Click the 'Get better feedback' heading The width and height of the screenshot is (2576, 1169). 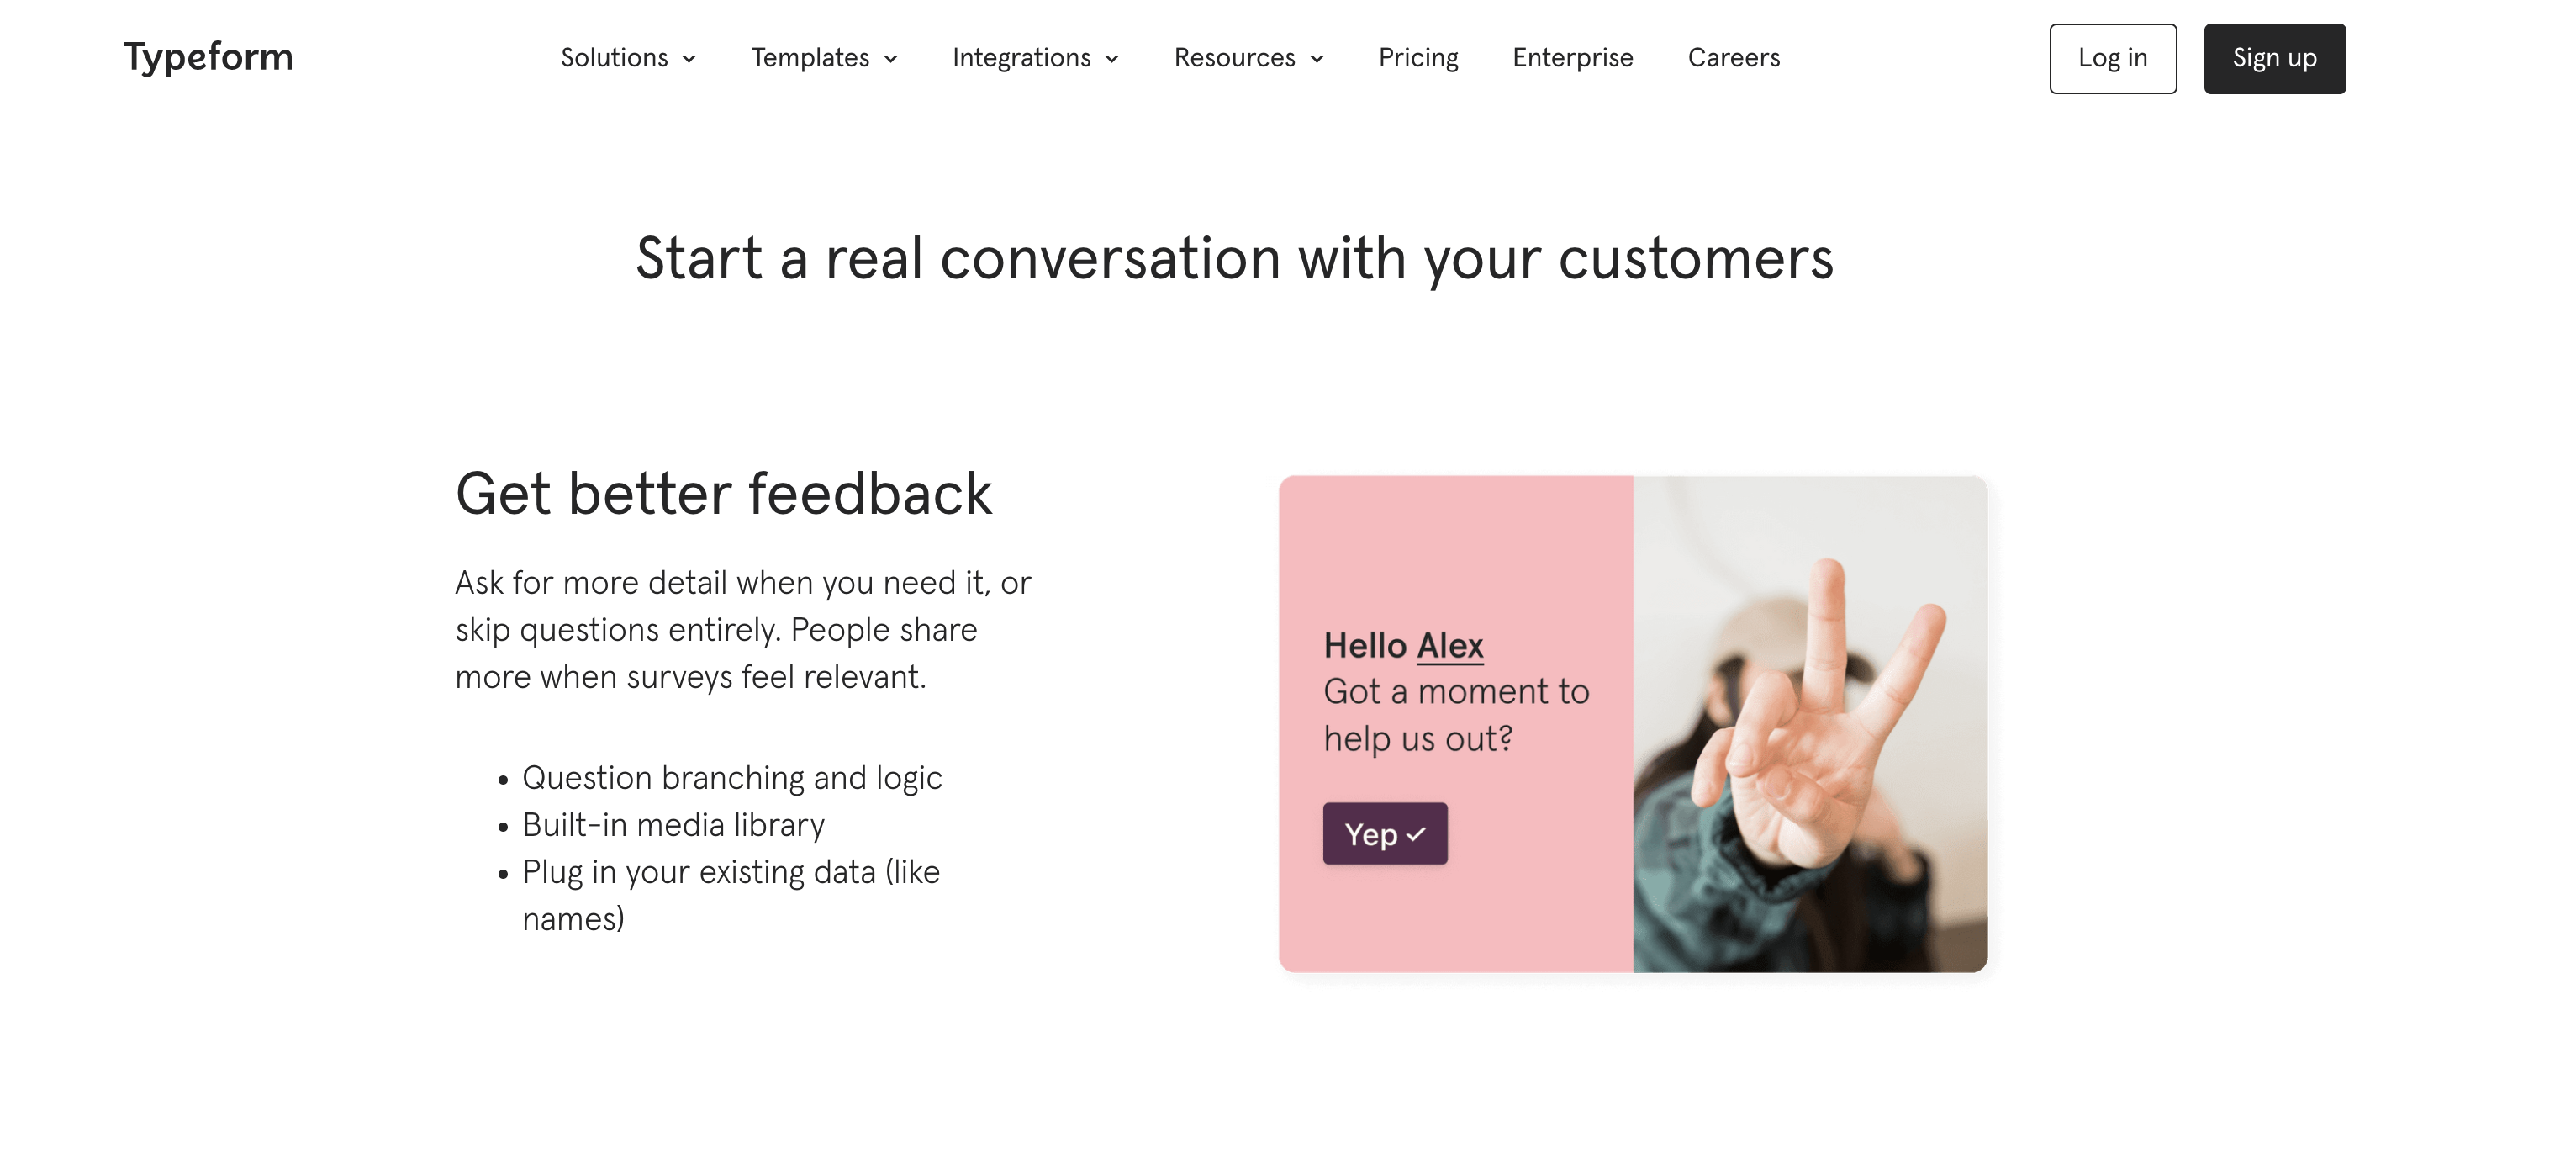pos(723,494)
